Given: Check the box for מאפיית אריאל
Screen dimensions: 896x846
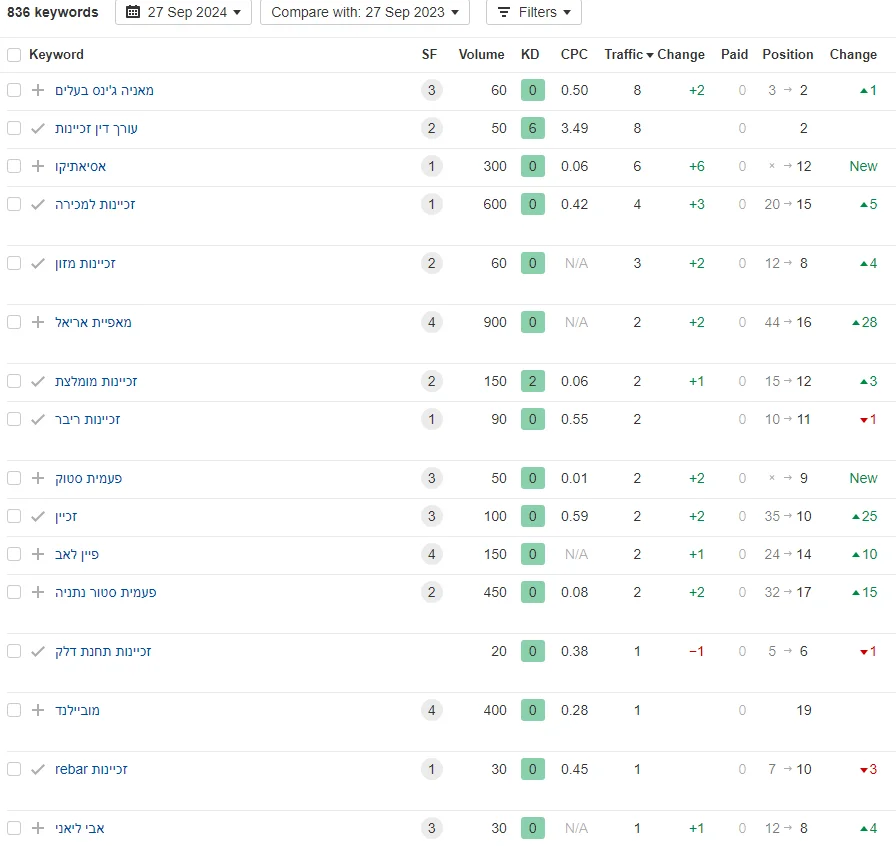Looking at the screenshot, I should (x=14, y=322).
